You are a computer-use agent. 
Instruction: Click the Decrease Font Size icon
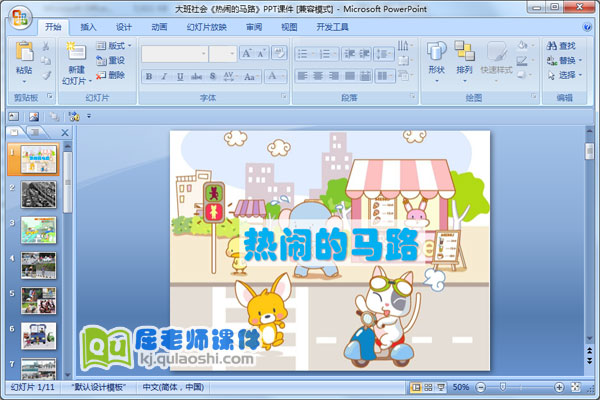[x=261, y=53]
